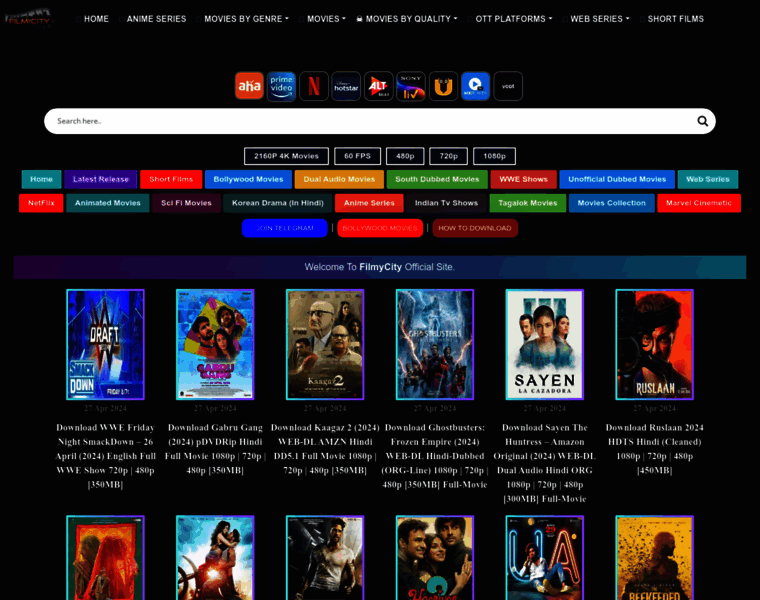Open Latest Release category

[x=101, y=179]
